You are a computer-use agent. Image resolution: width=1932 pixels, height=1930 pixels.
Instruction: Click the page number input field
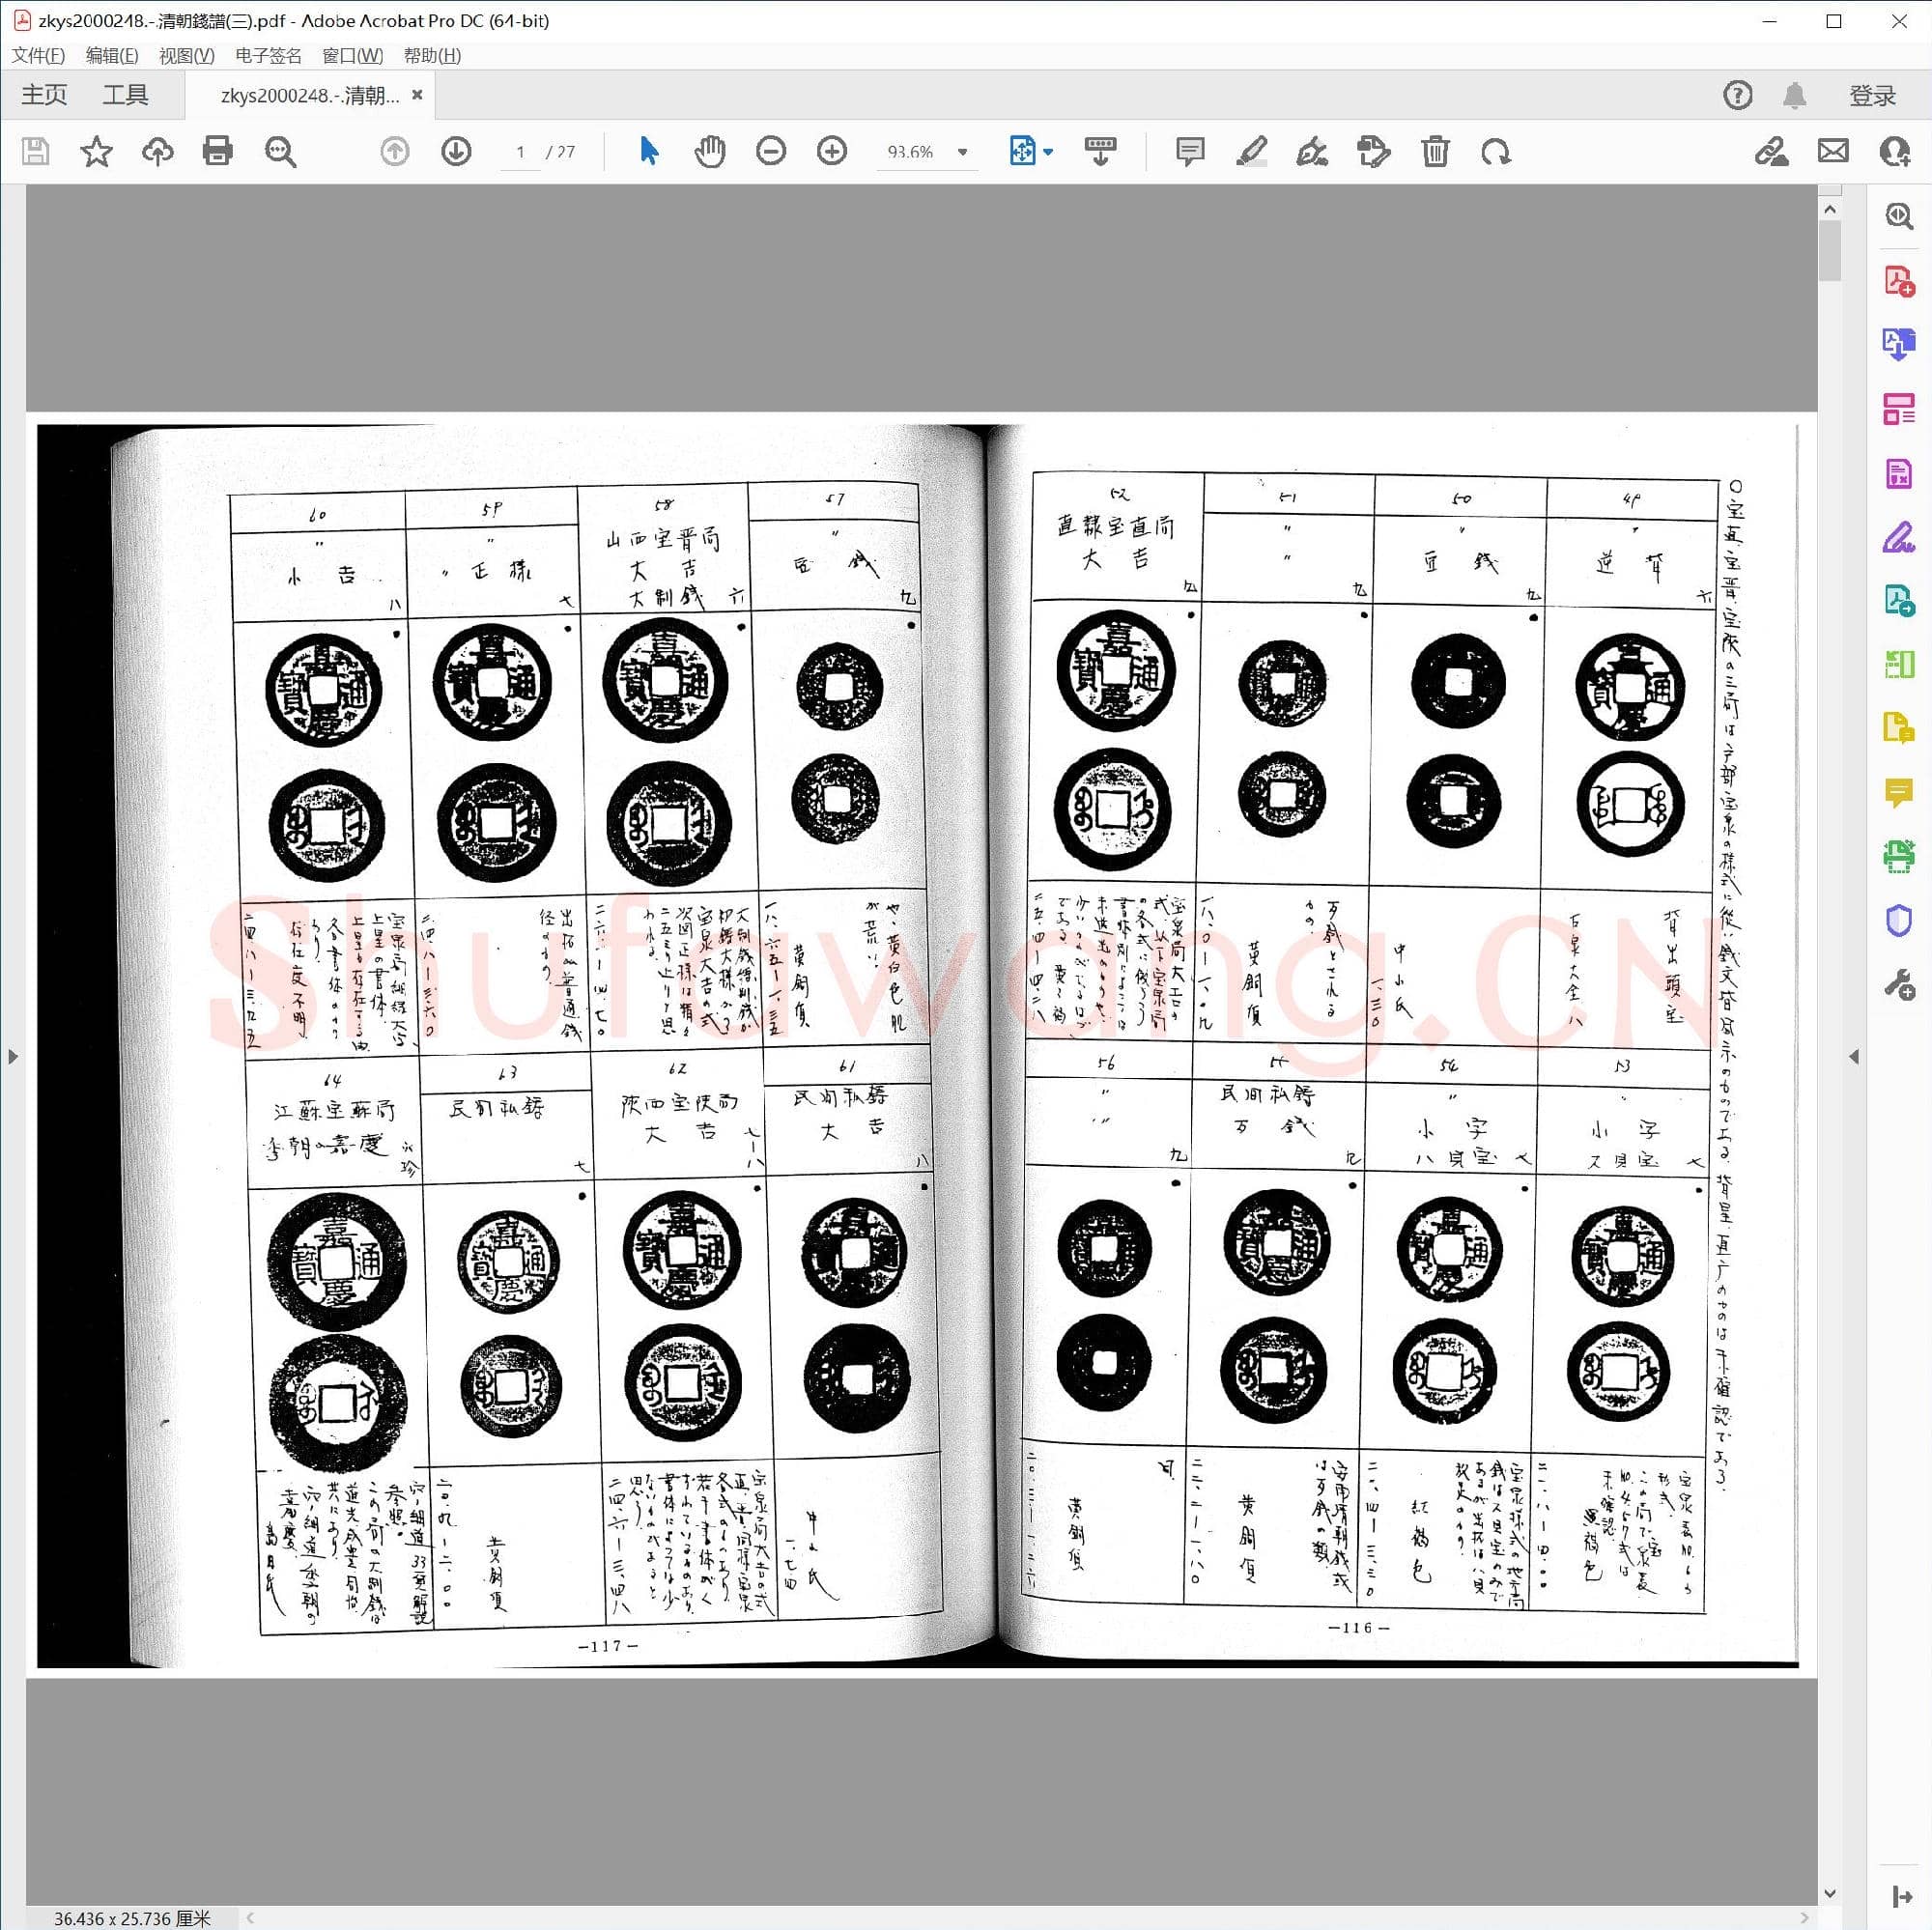pos(520,152)
